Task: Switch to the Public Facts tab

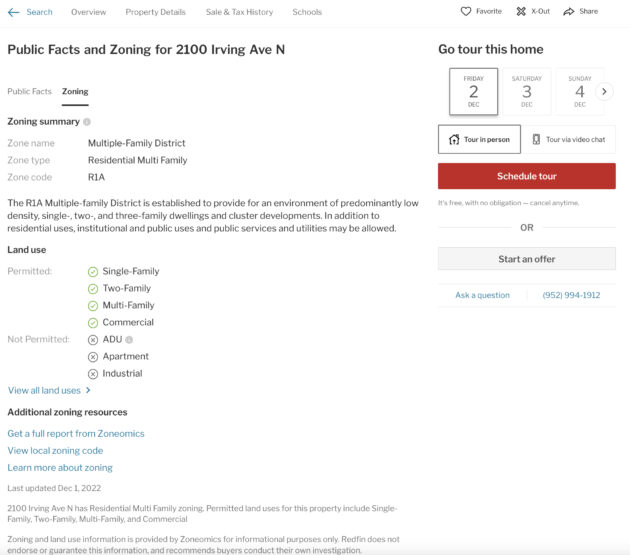Action: pyautogui.click(x=29, y=92)
